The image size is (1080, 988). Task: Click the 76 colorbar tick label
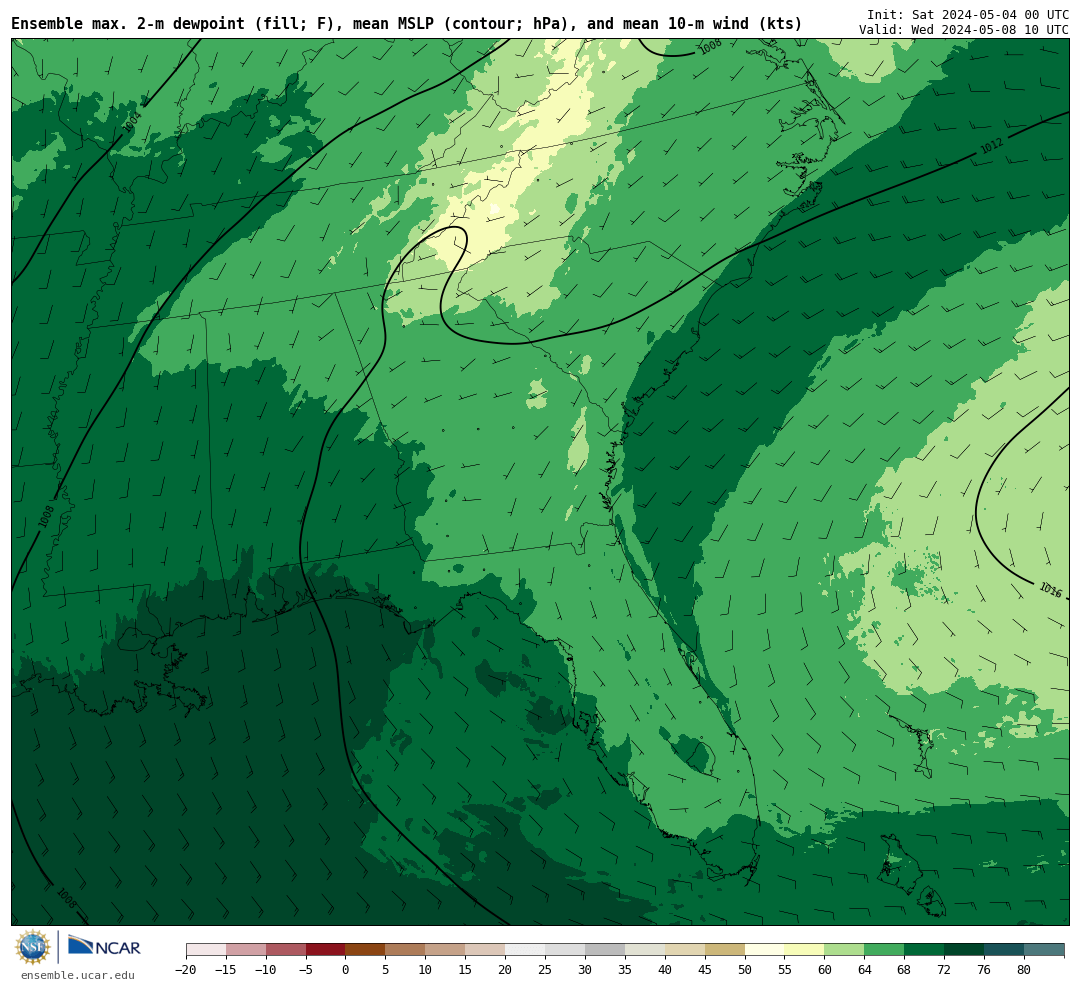pos(985,969)
